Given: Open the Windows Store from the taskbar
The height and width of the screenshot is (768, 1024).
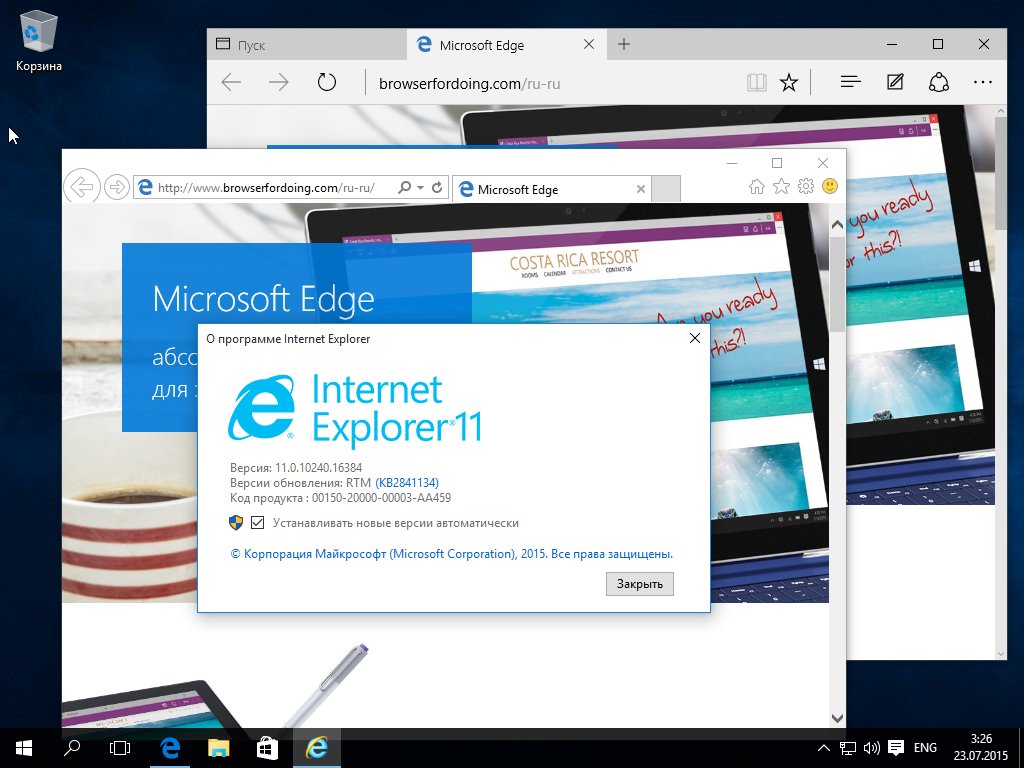Looking at the screenshot, I should coord(268,748).
